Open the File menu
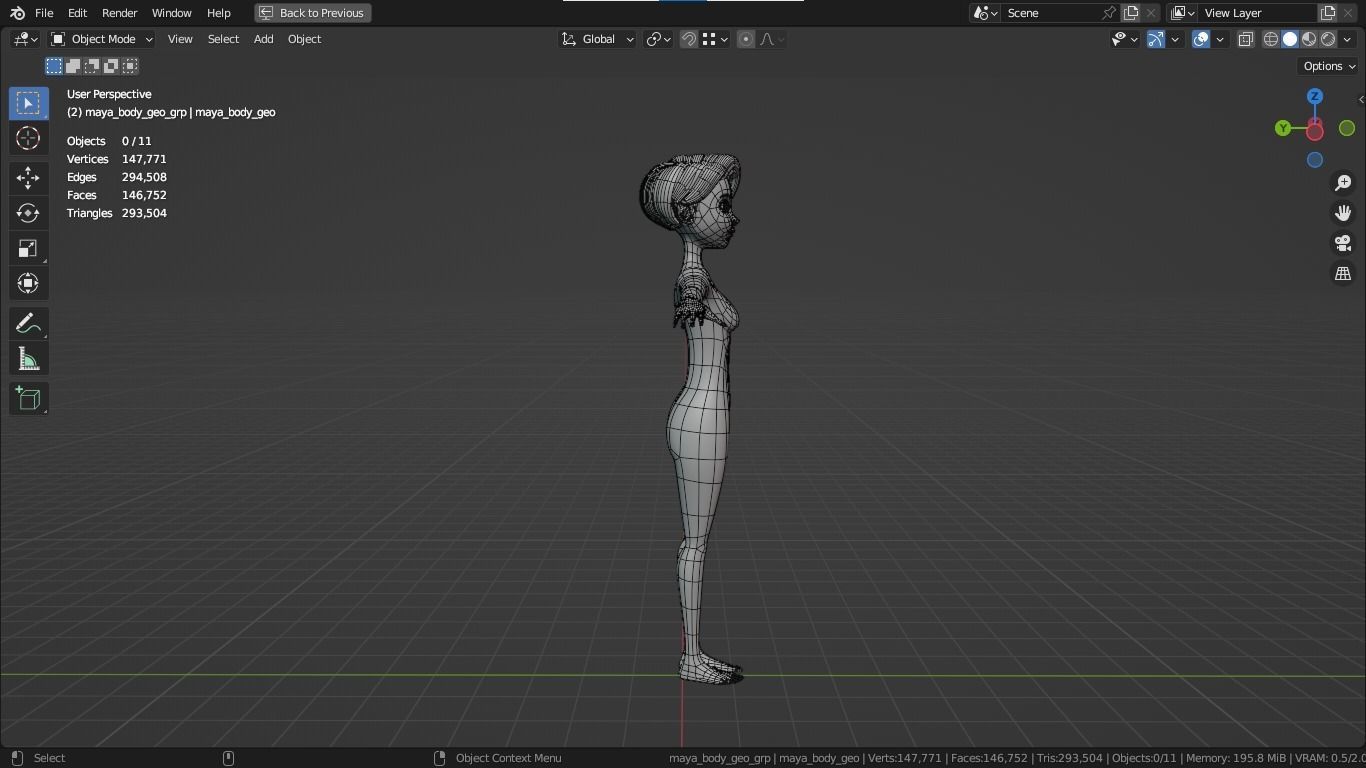 click(x=44, y=13)
